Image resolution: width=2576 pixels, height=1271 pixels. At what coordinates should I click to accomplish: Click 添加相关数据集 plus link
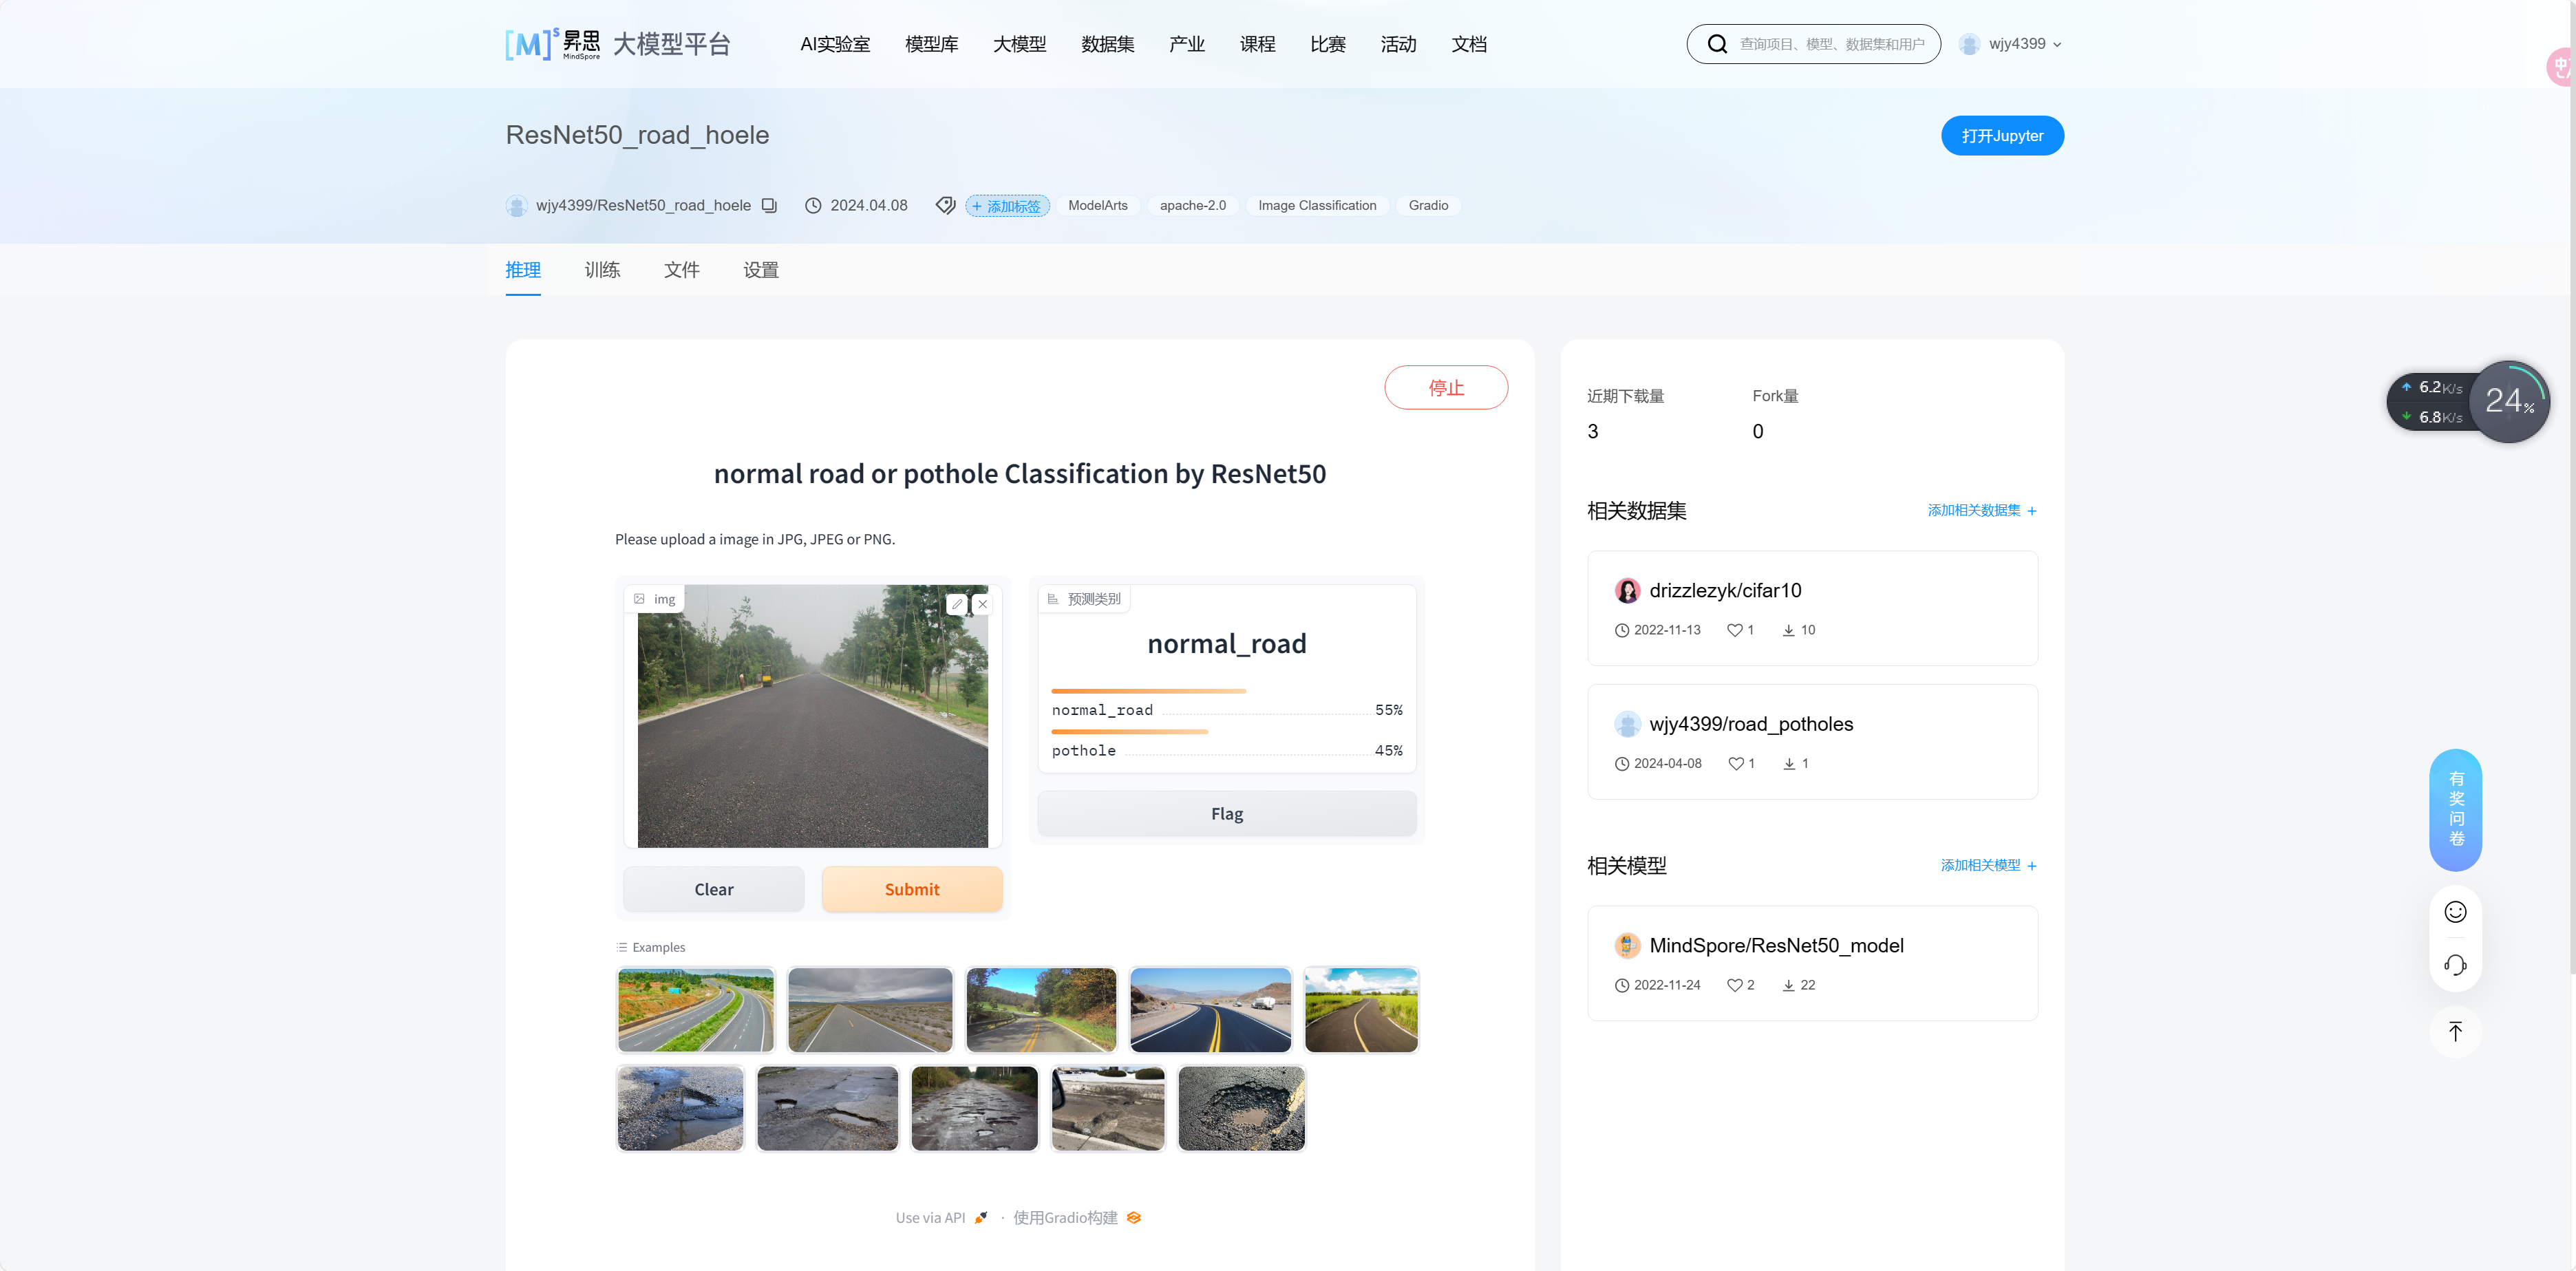(x=1981, y=510)
